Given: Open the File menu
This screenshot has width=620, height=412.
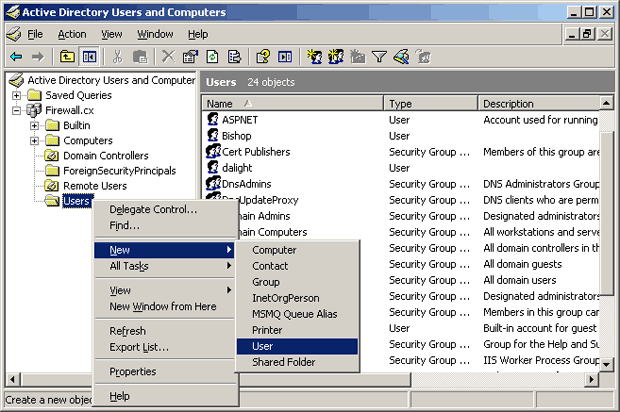Looking at the screenshot, I should click(x=35, y=34).
